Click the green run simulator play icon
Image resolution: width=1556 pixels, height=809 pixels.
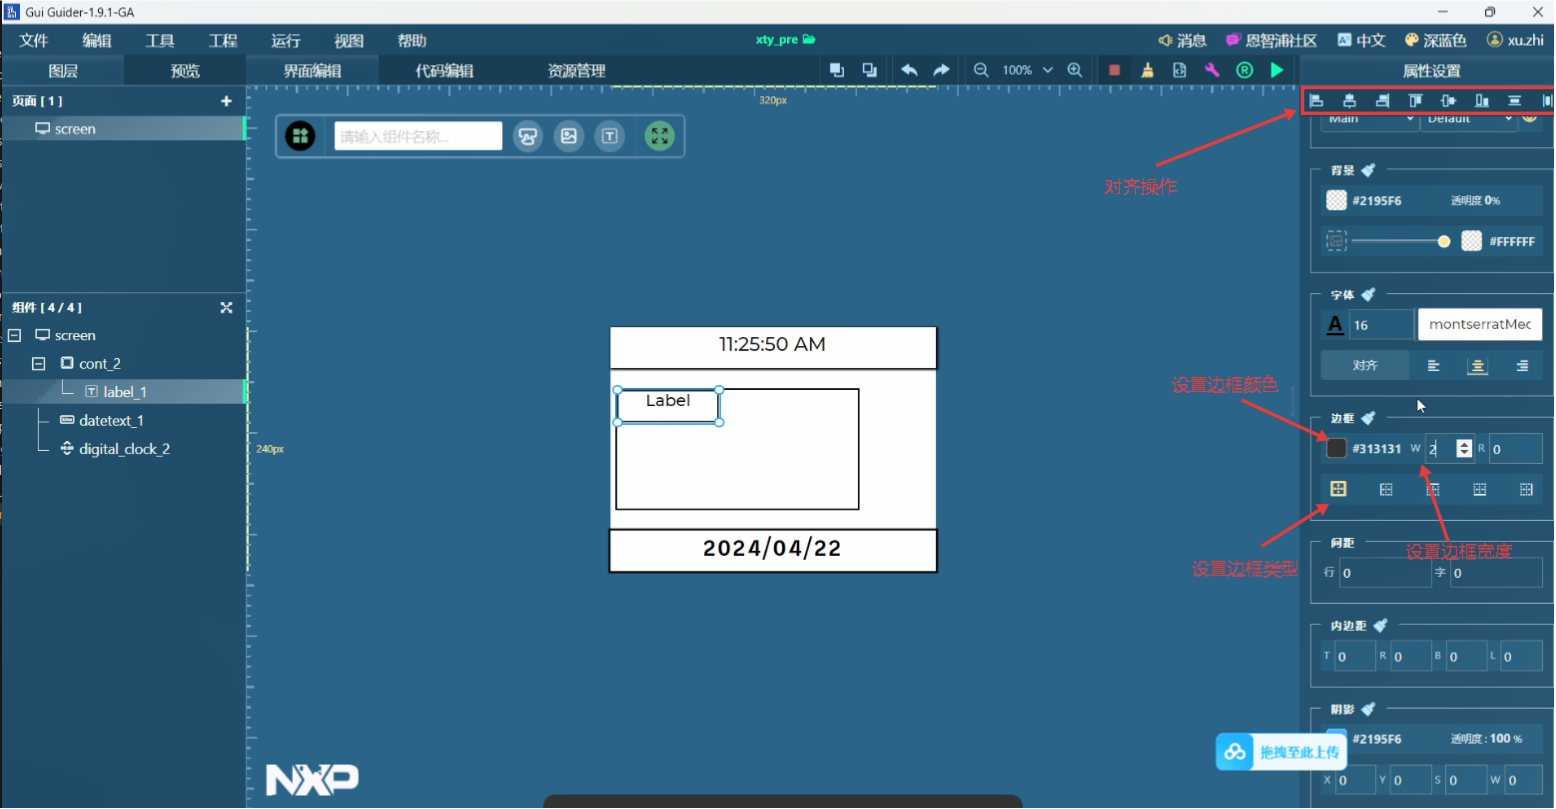(1277, 70)
